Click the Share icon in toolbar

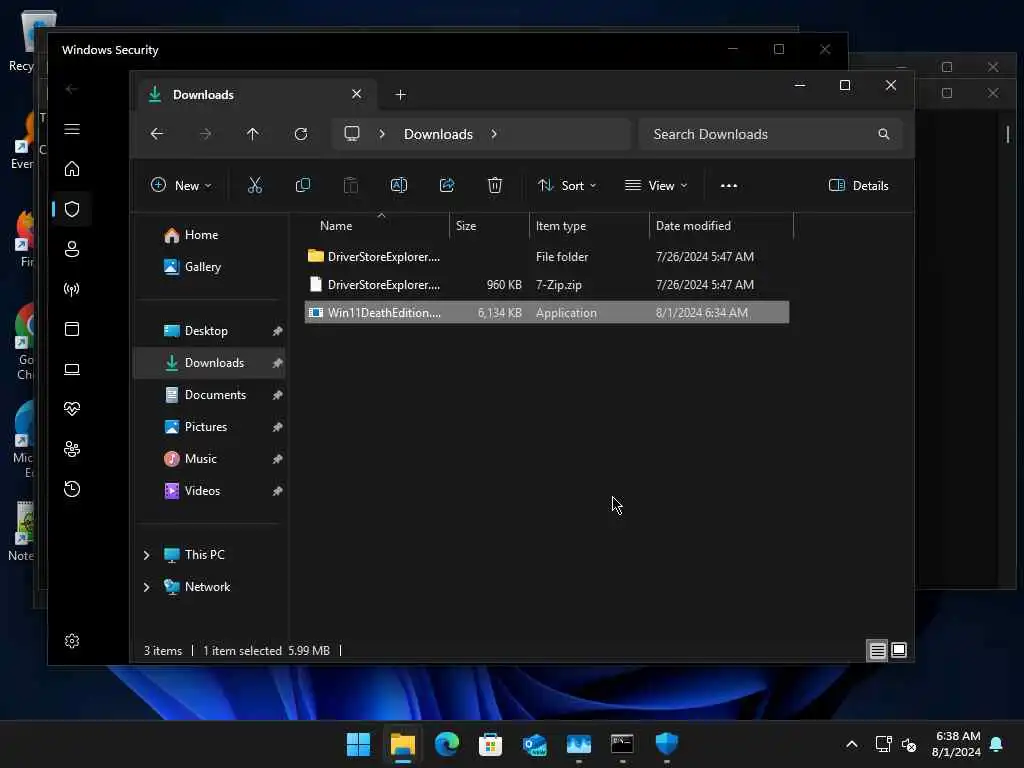click(x=447, y=185)
